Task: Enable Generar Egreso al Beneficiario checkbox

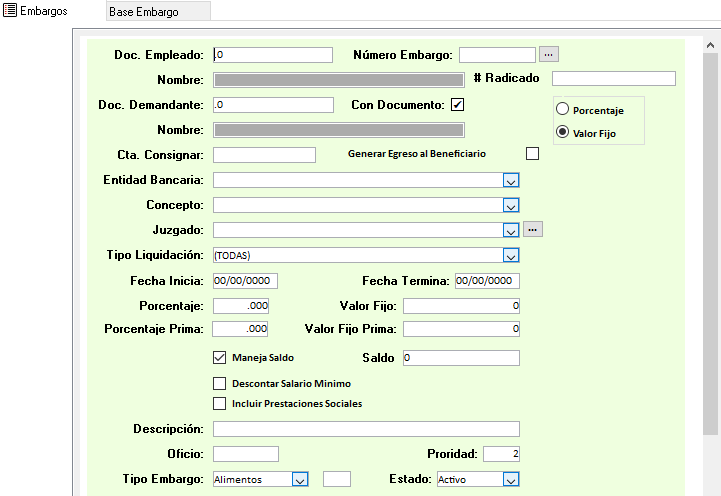Action: (x=532, y=153)
